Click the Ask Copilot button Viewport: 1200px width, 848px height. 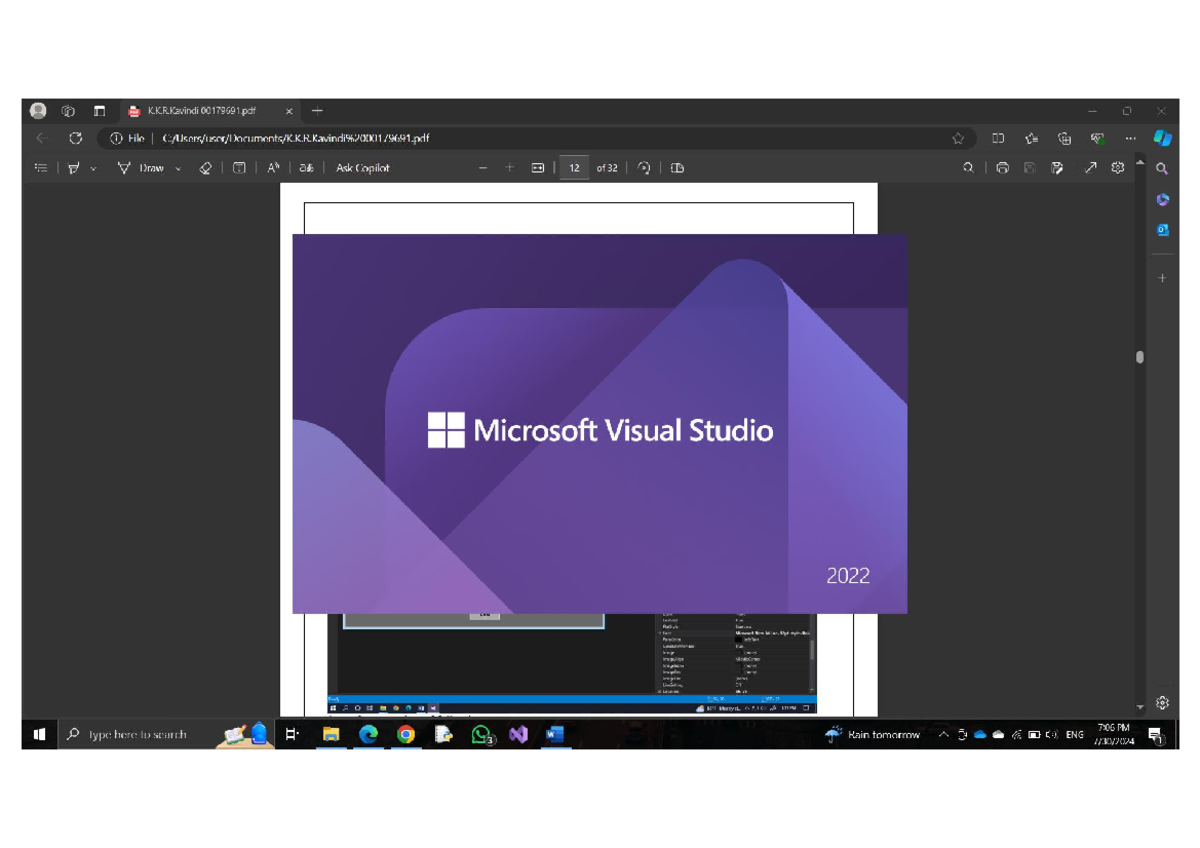(x=362, y=168)
